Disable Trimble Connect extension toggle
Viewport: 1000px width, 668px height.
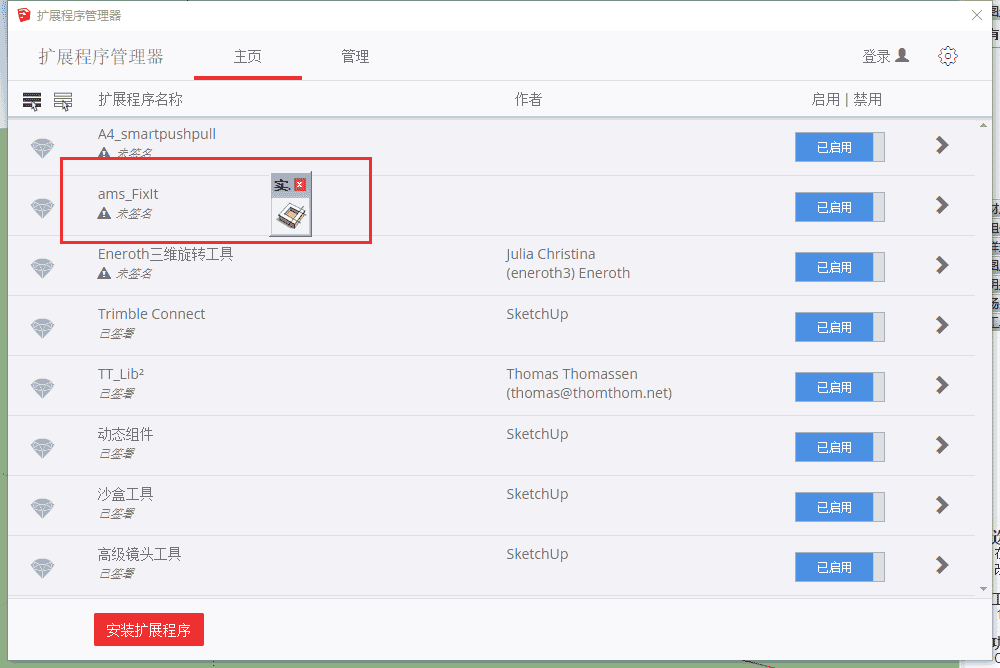(839, 327)
